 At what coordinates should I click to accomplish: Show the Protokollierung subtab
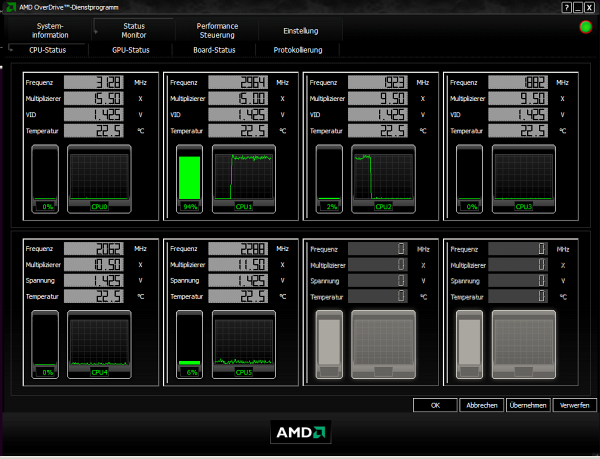298,49
